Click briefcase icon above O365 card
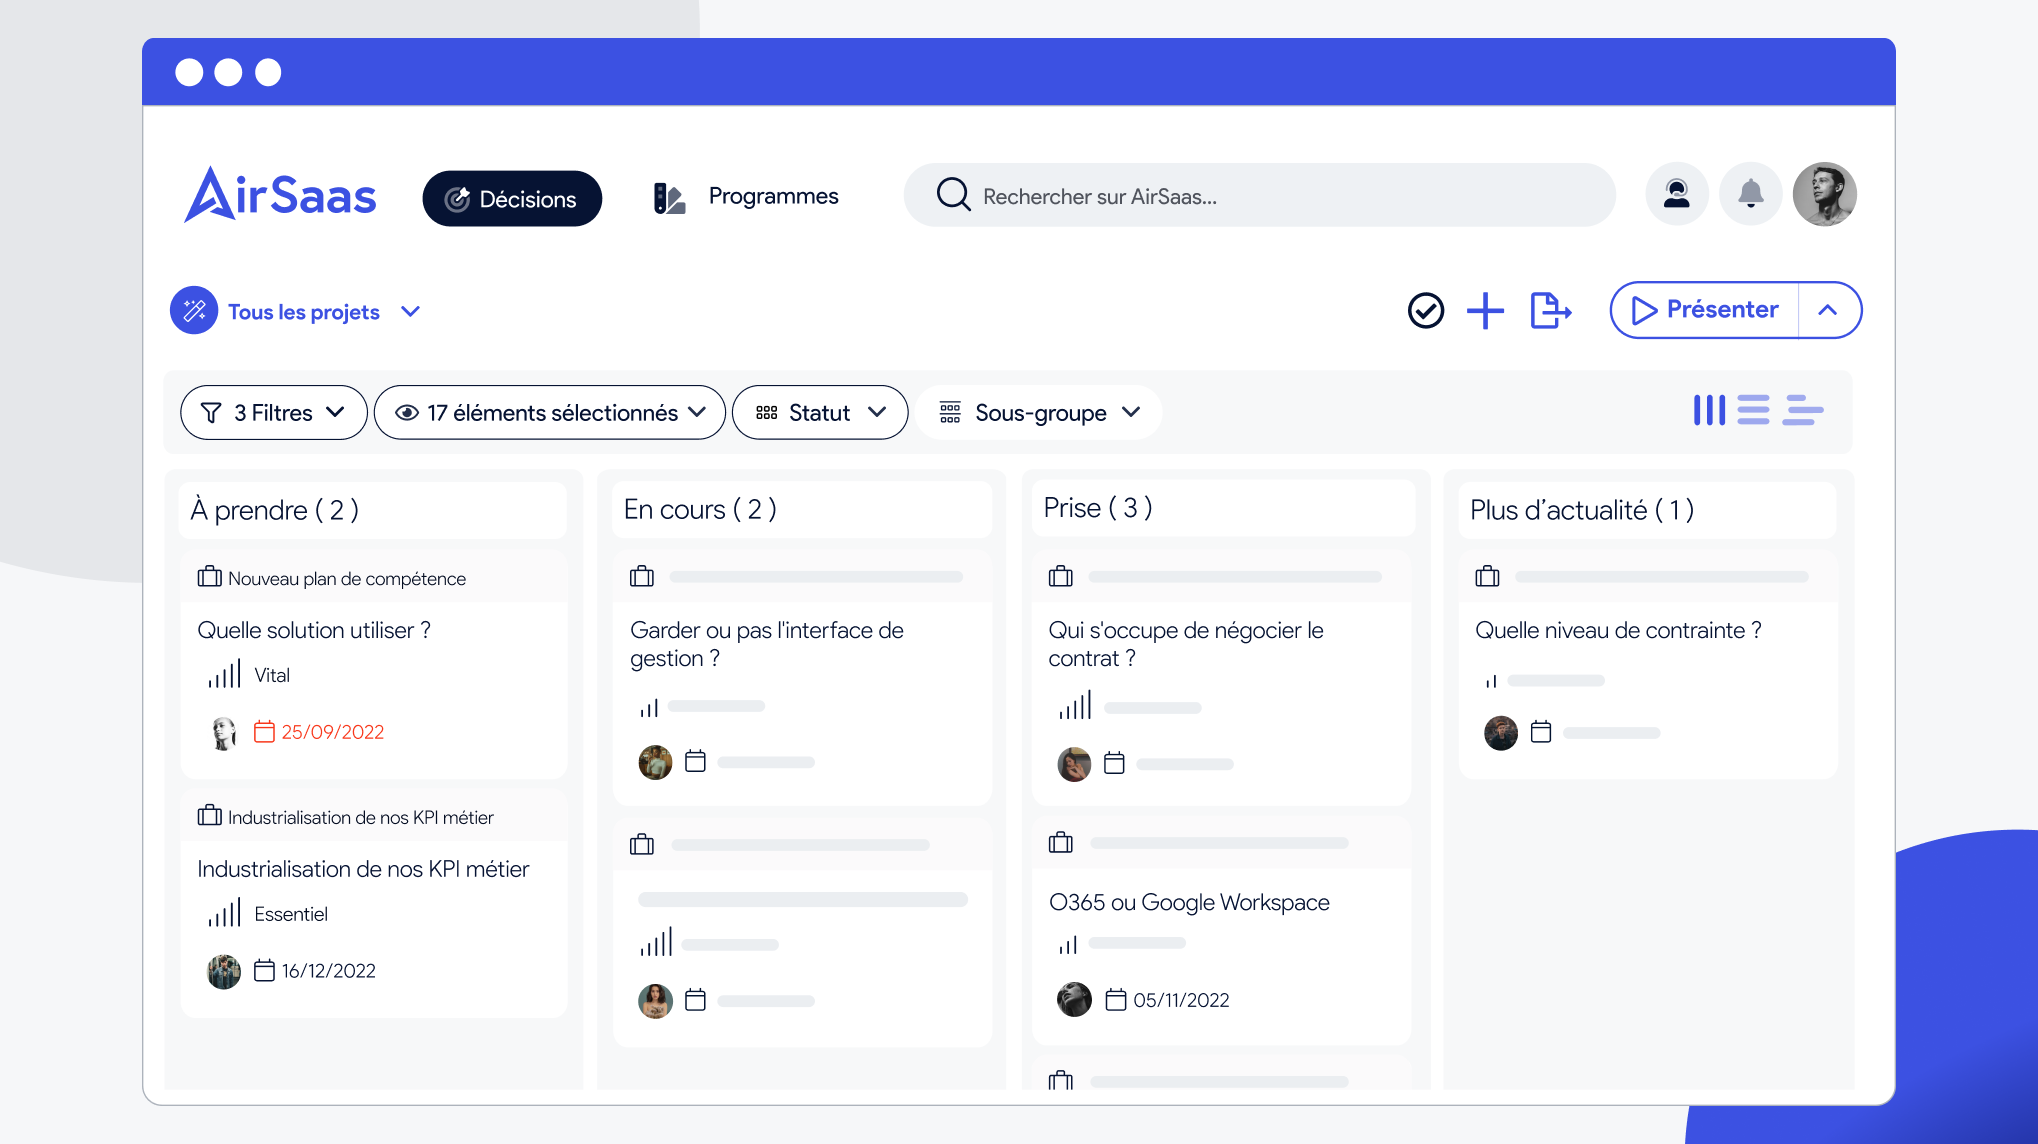This screenshot has width=2038, height=1144. tap(1060, 843)
